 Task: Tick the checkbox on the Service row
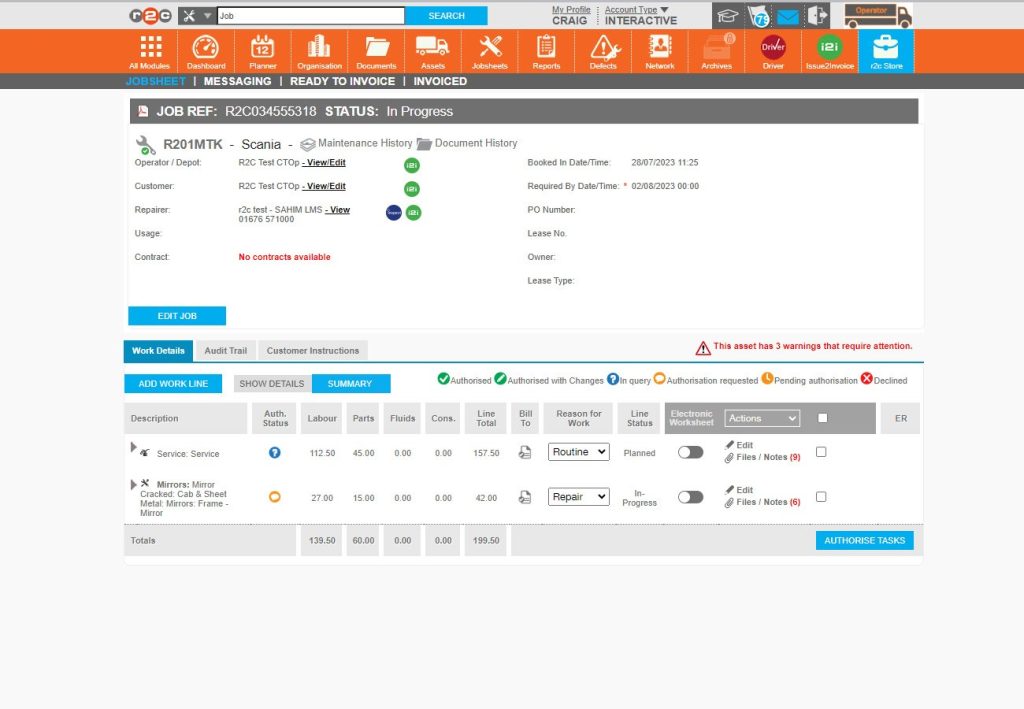[821, 452]
